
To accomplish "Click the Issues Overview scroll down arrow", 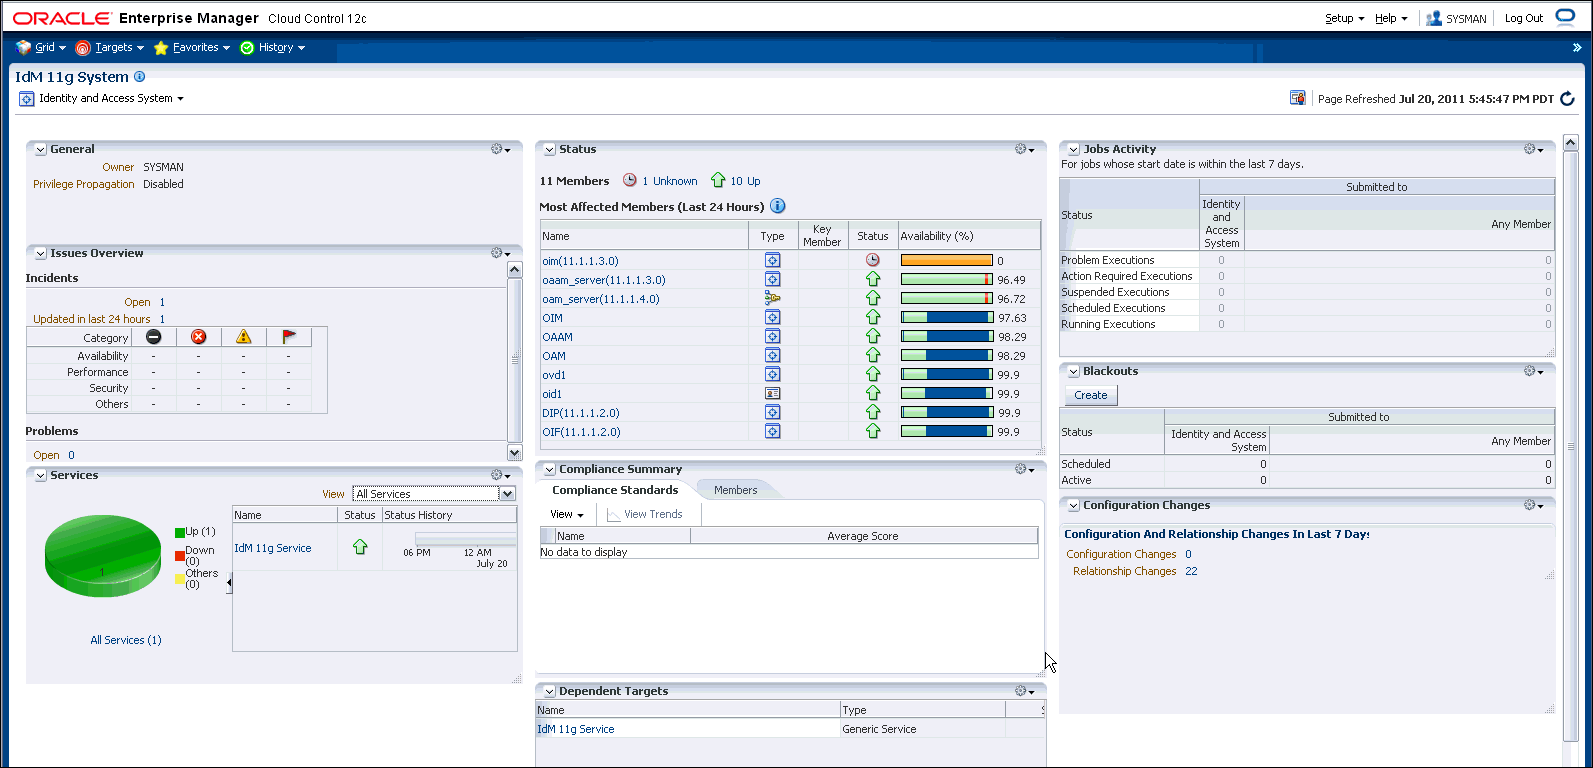I will pyautogui.click(x=514, y=452).
